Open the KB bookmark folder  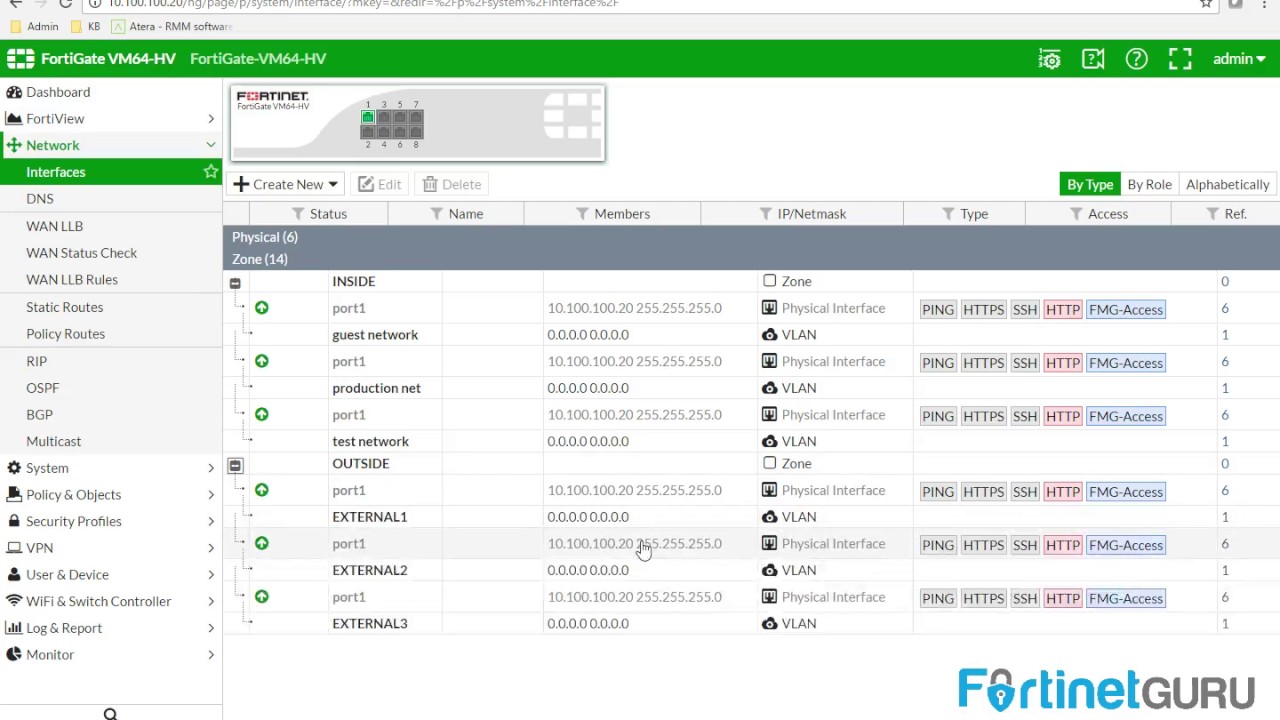(85, 26)
